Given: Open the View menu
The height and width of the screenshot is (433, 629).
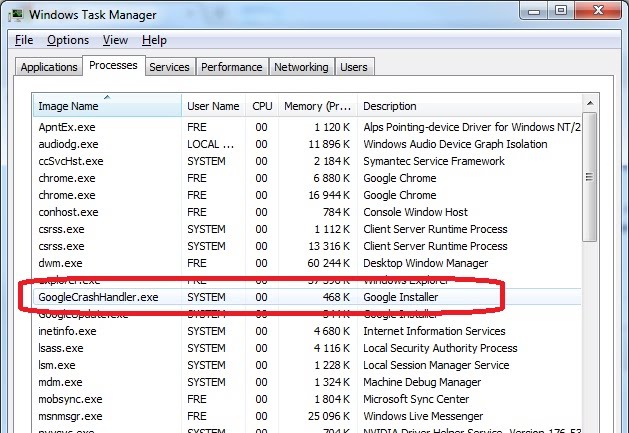Looking at the screenshot, I should click(115, 40).
